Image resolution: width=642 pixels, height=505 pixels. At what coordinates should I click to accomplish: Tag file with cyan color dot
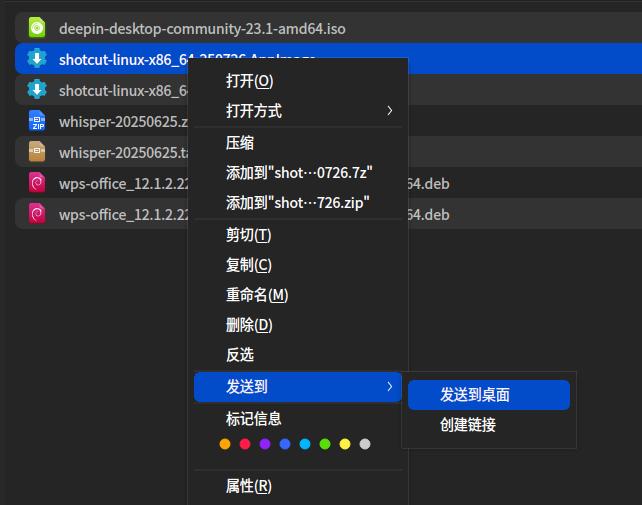point(305,444)
